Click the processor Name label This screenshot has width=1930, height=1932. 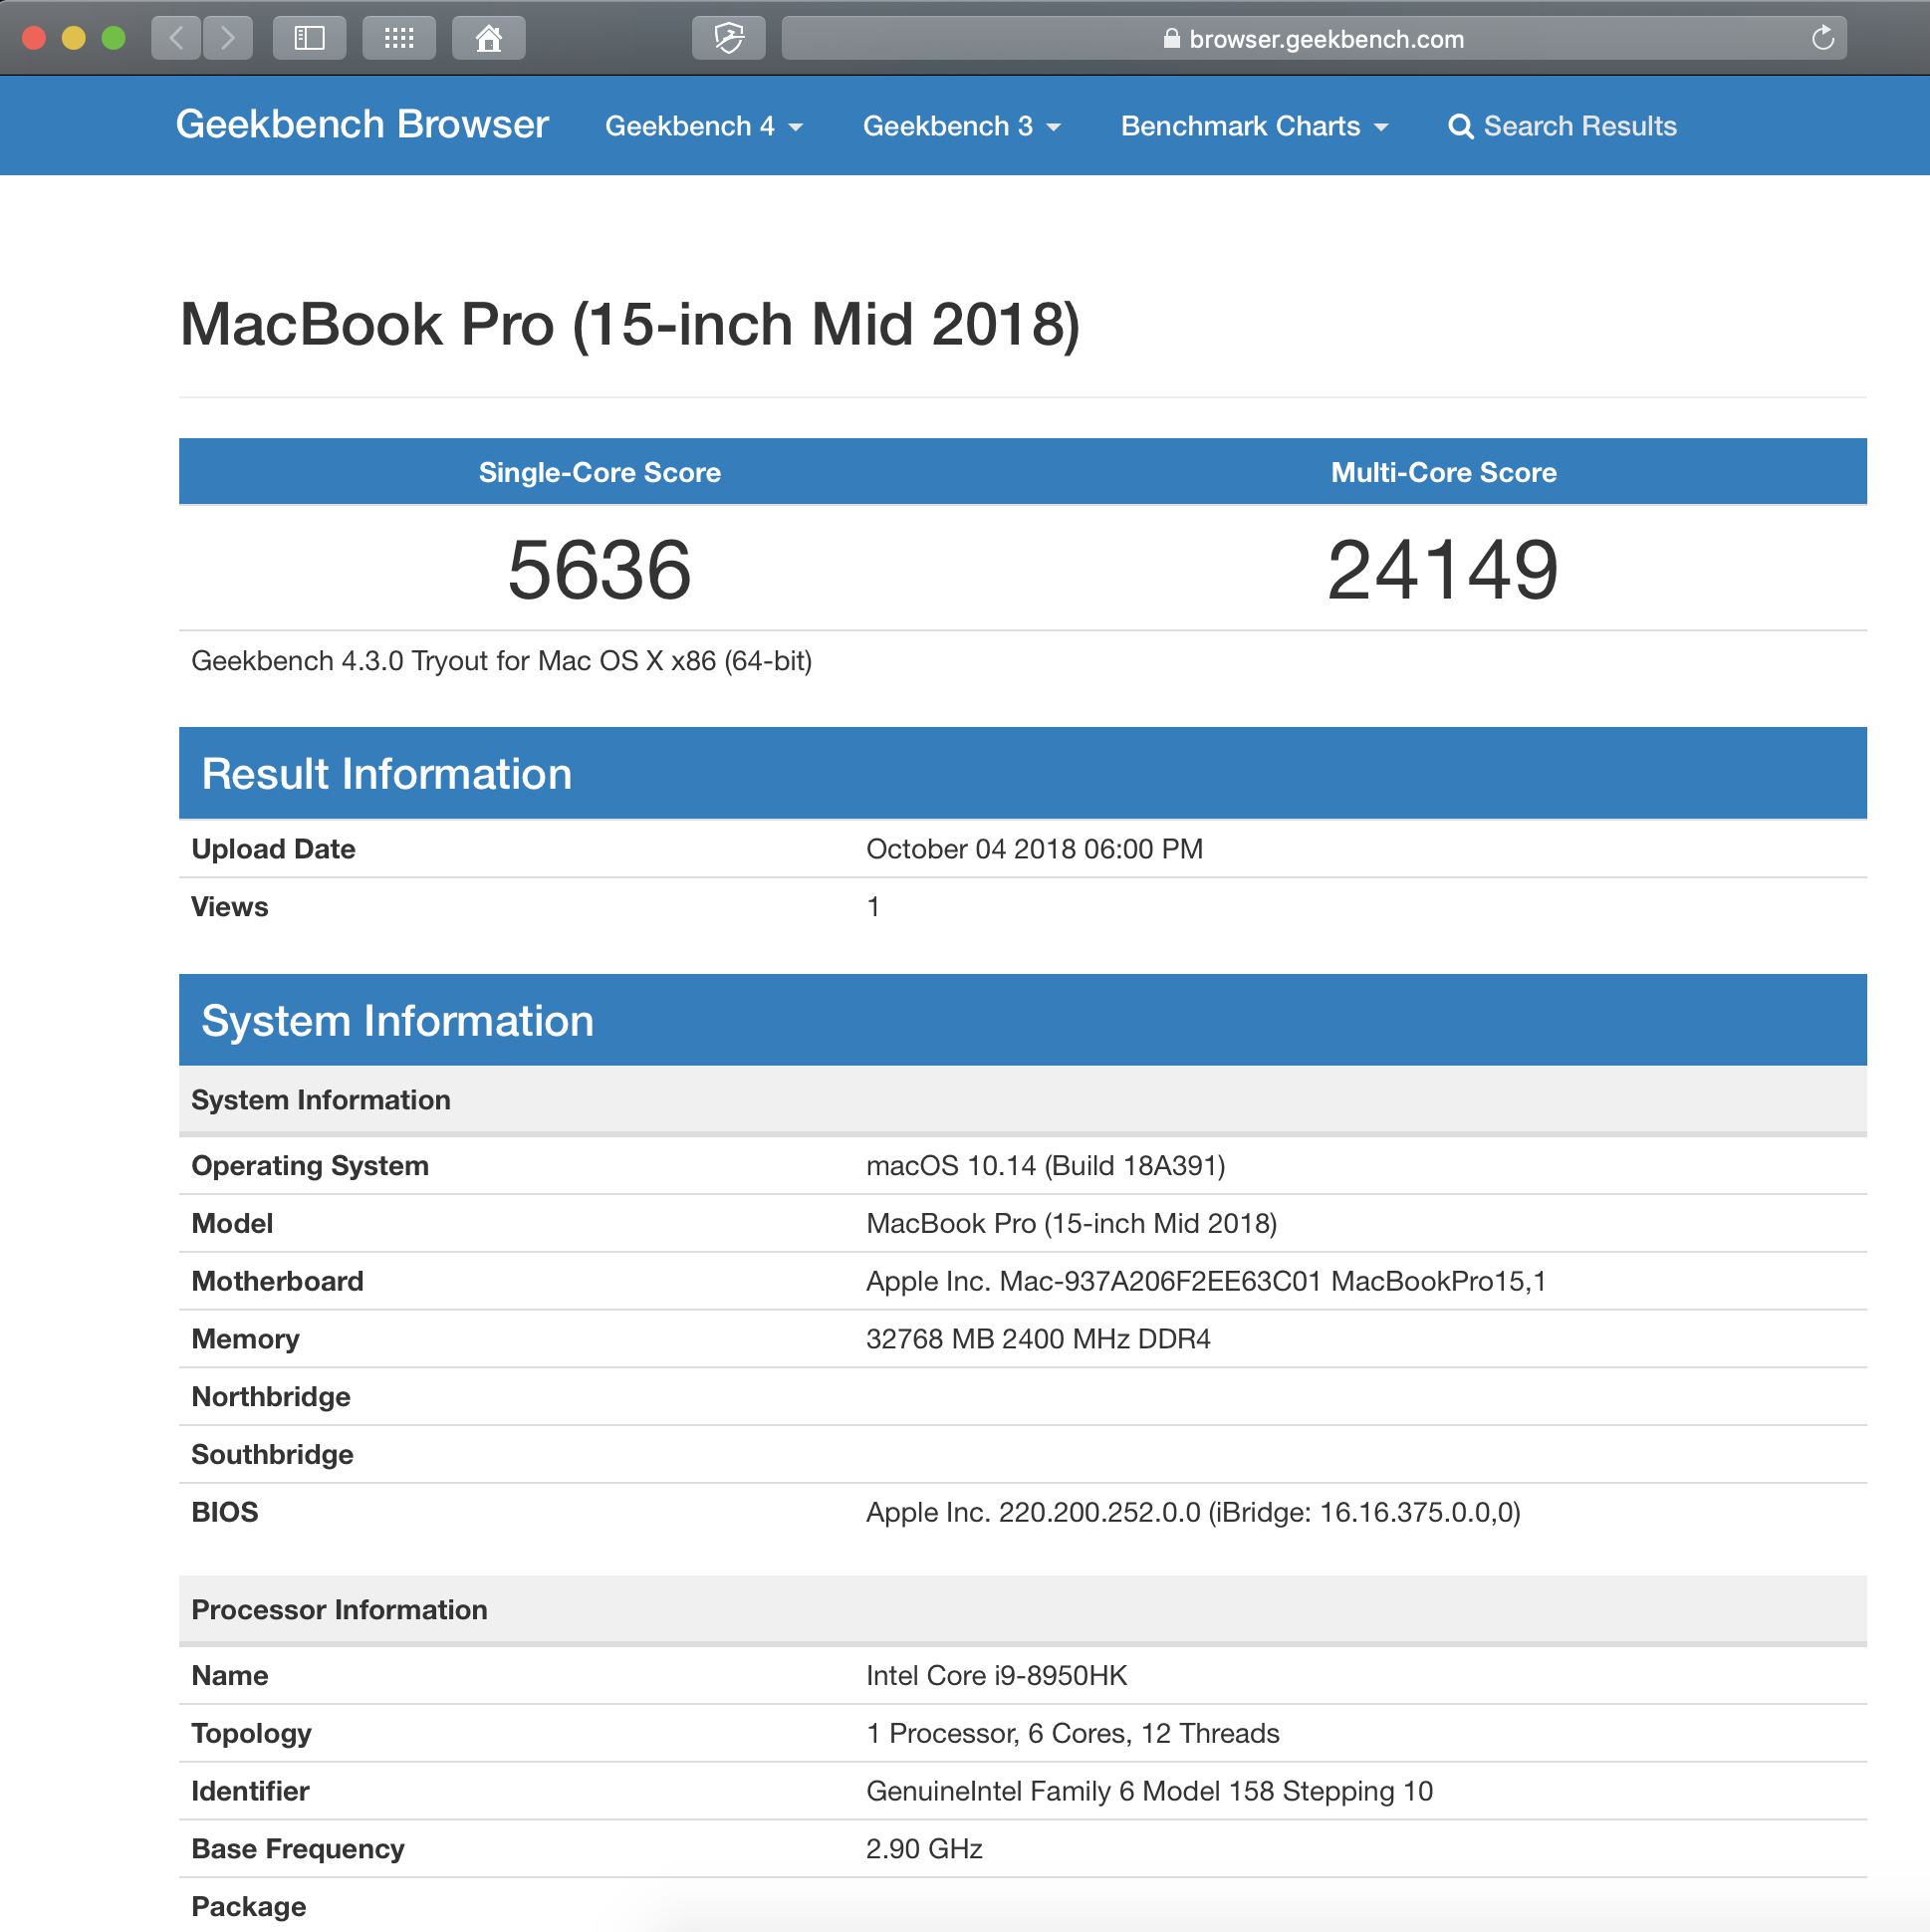pyautogui.click(x=229, y=1676)
